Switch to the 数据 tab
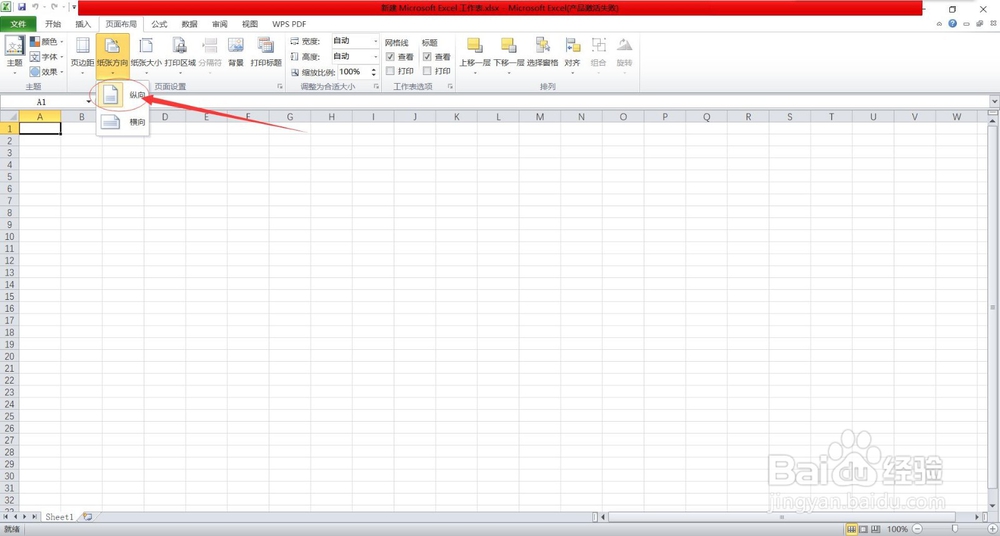Image resolution: width=1000 pixels, height=536 pixels. coord(189,24)
